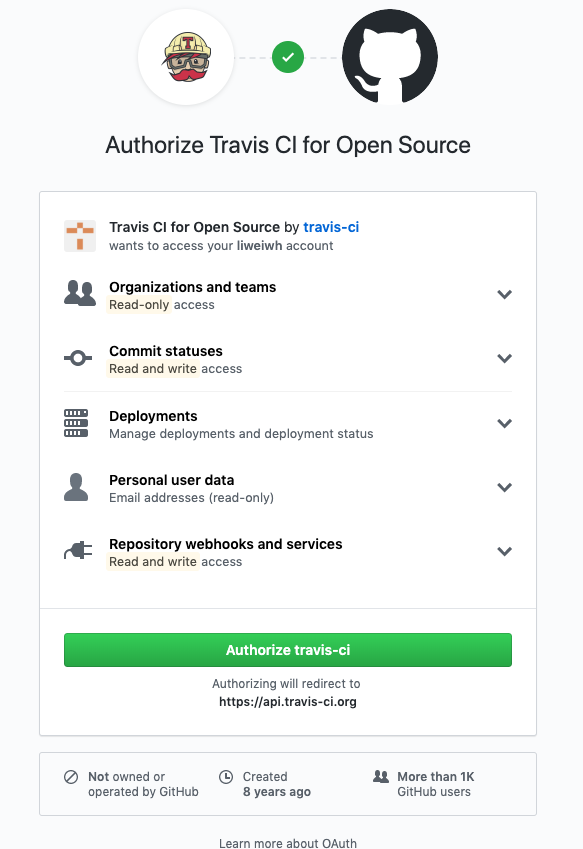Click the clock icon beside Created
Image resolution: width=583 pixels, height=849 pixels.
tap(226, 777)
